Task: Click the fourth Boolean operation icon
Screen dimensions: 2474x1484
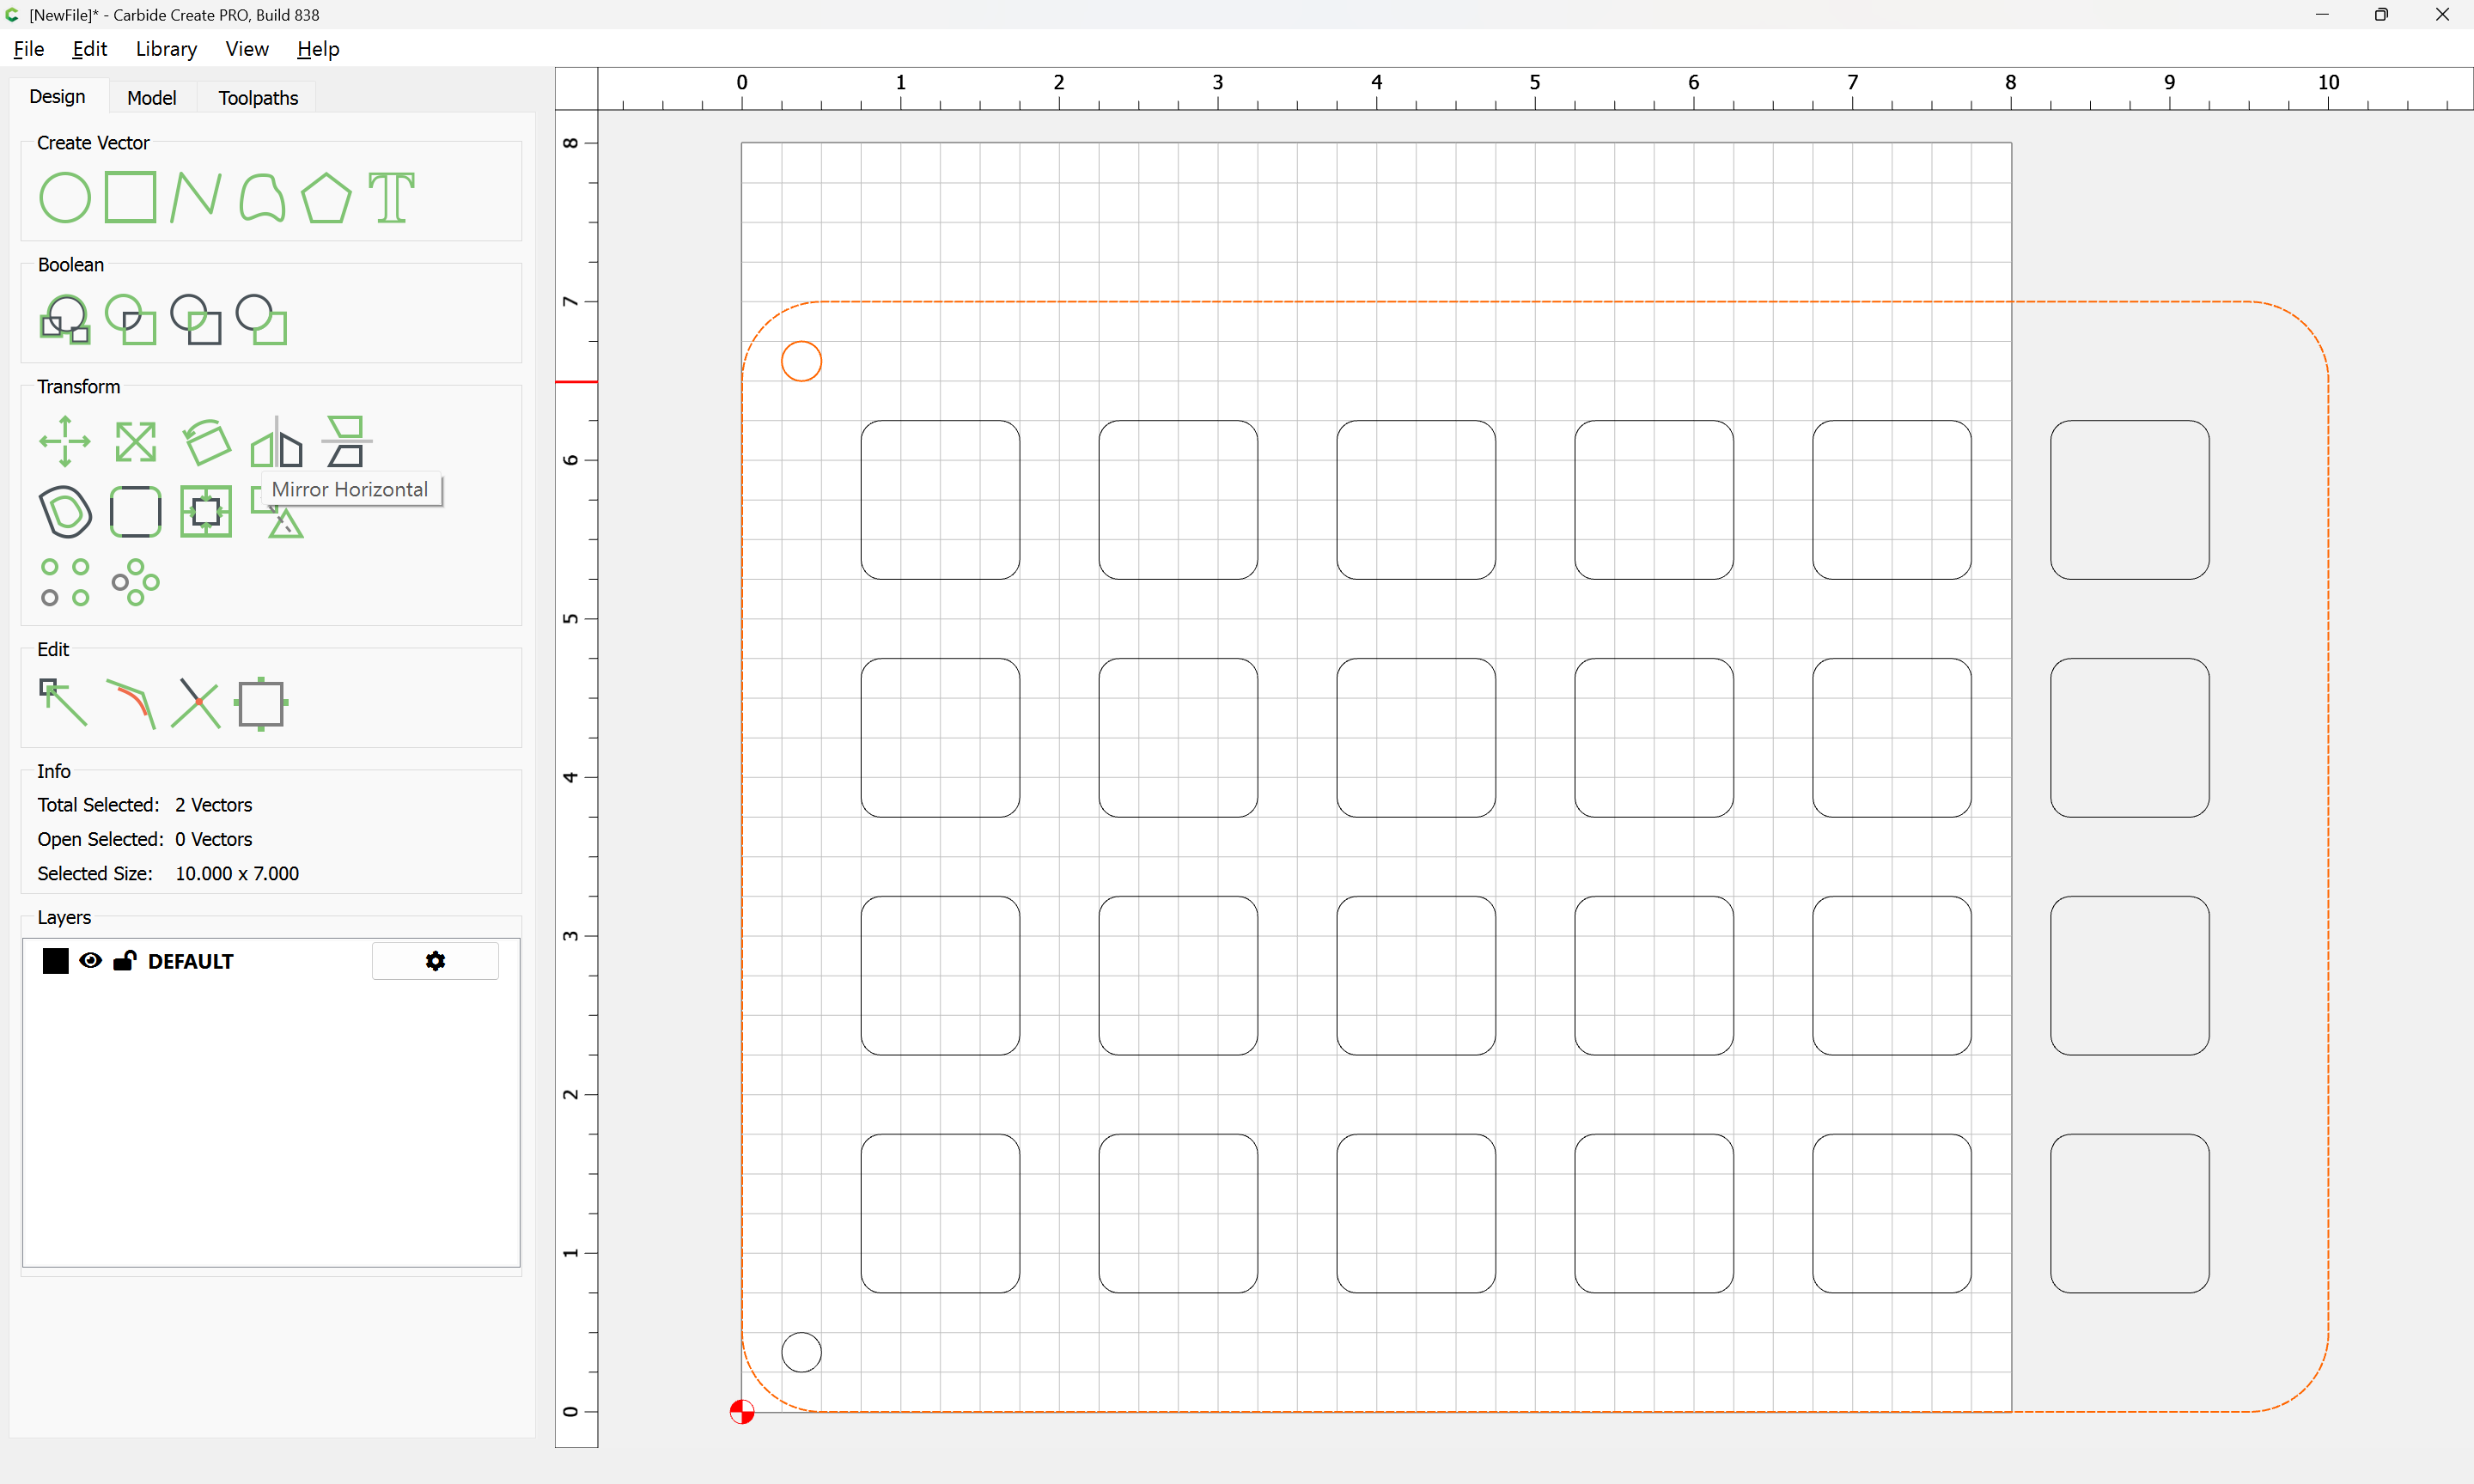Action: [x=262, y=319]
